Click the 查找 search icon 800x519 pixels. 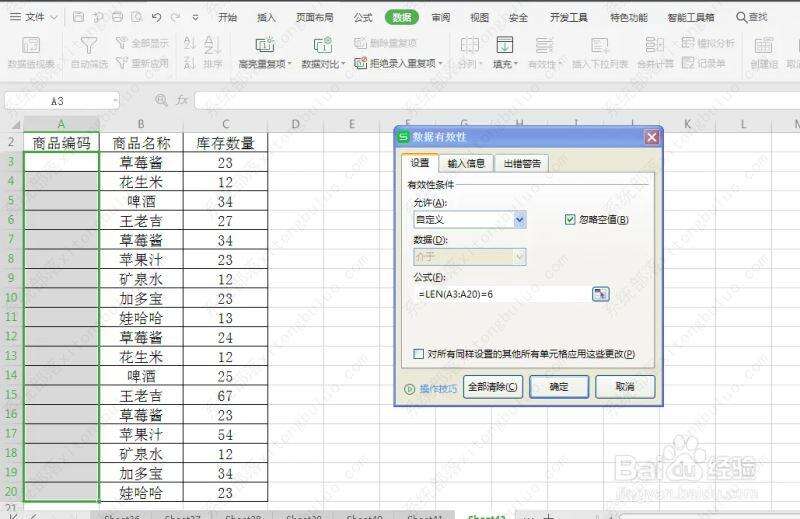[741, 17]
